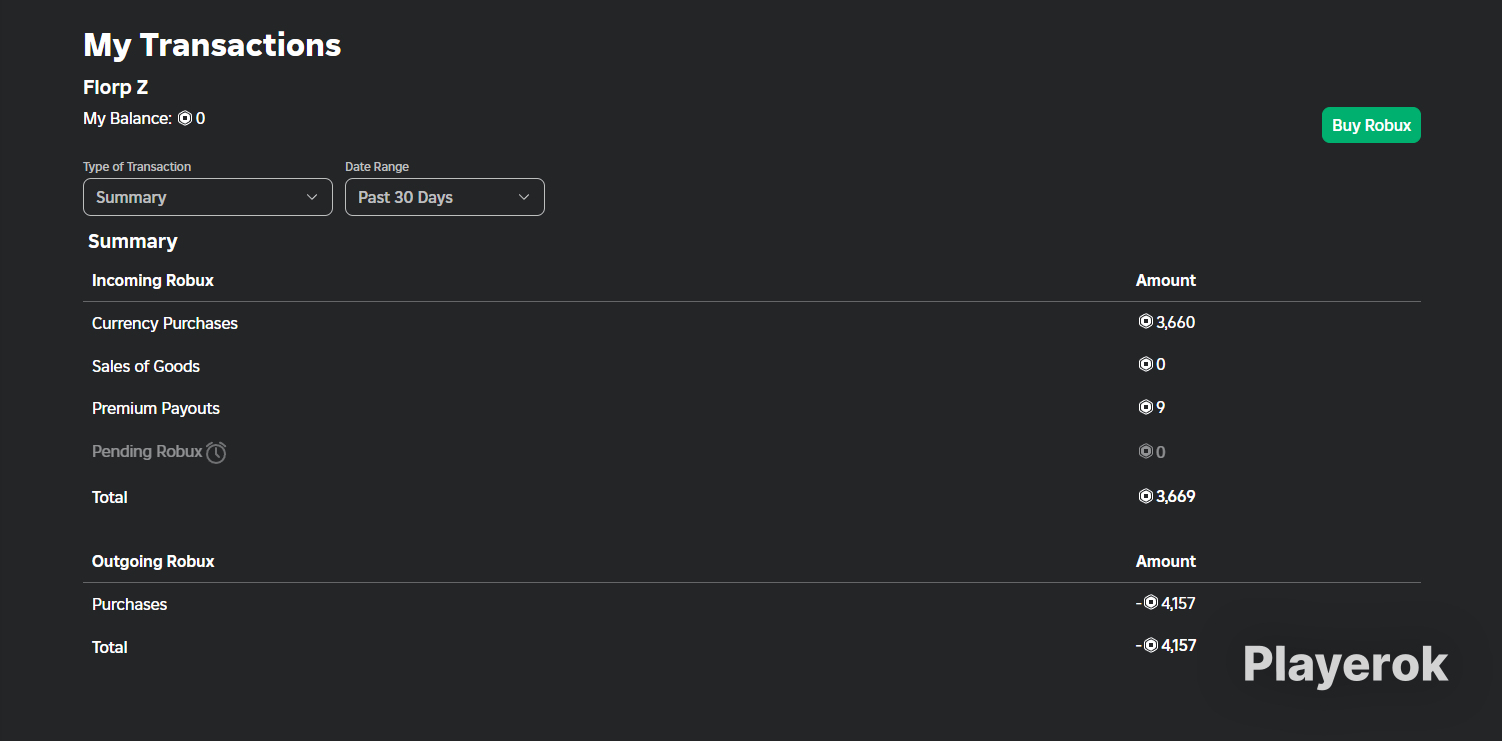This screenshot has height=741, width=1502.
Task: Click Robux icon beside Premium Payouts amount
Action: click(x=1146, y=407)
